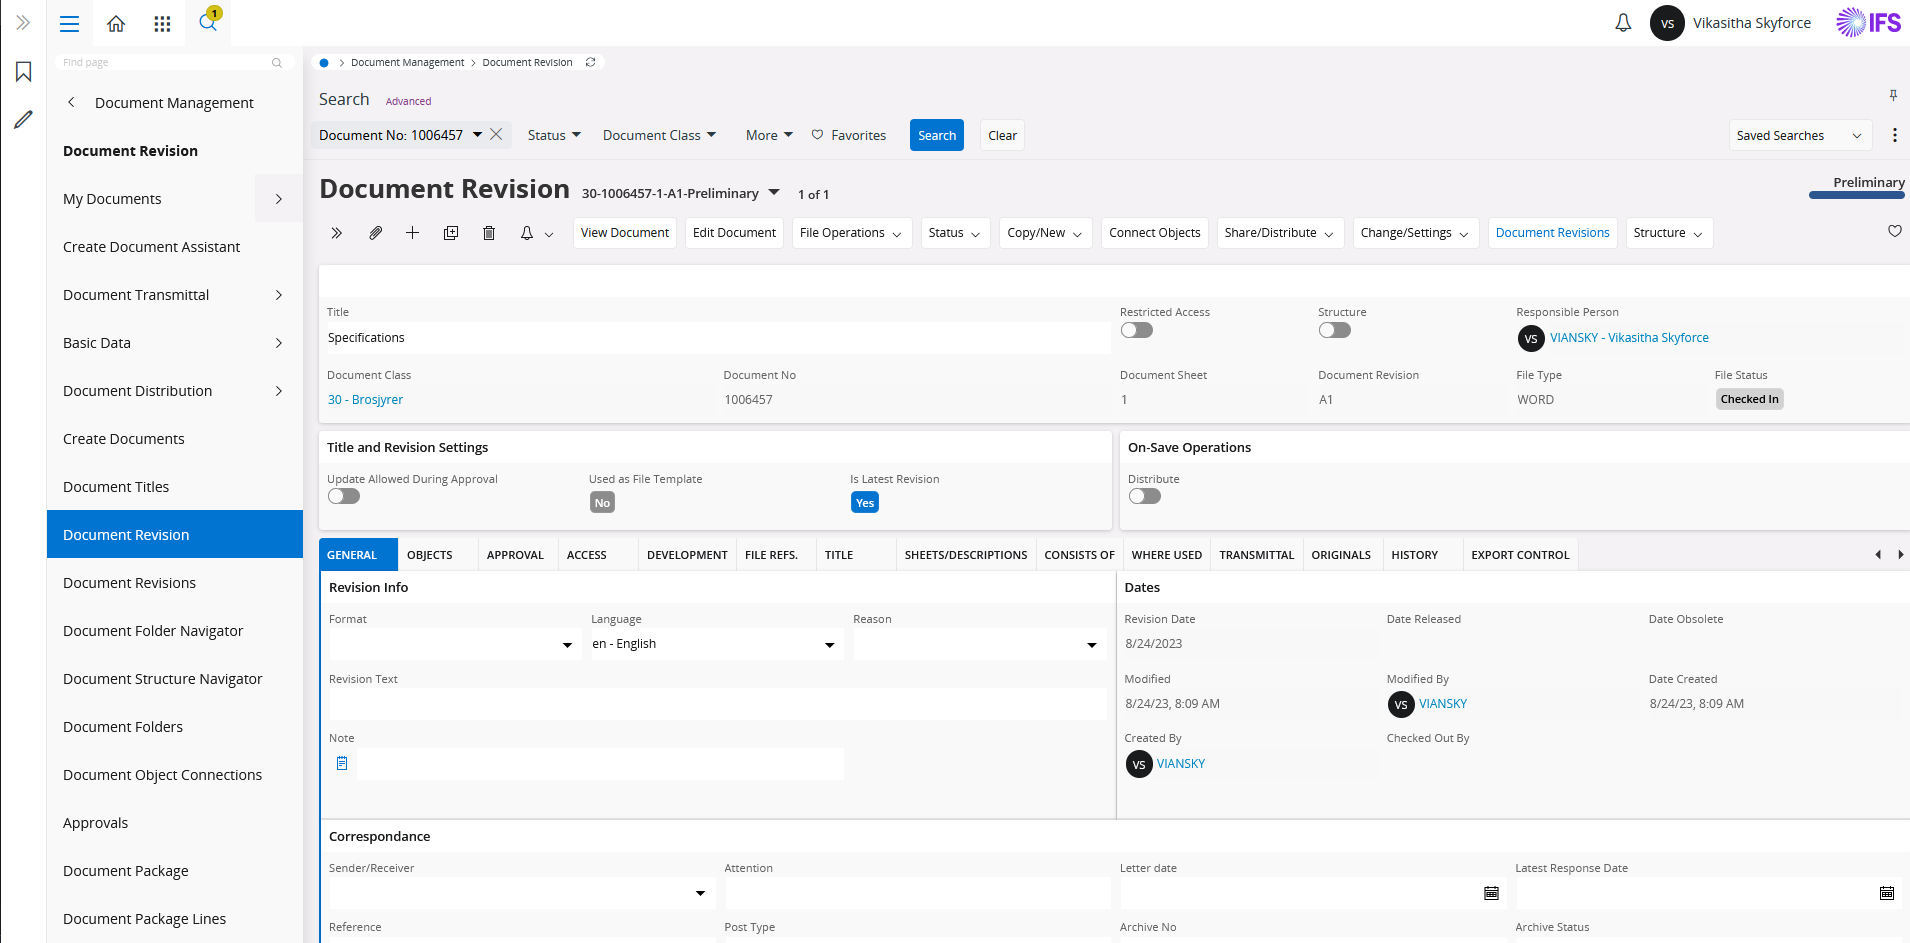This screenshot has height=943, width=1910.
Task: Open the HISTORY tab
Action: pyautogui.click(x=1414, y=555)
